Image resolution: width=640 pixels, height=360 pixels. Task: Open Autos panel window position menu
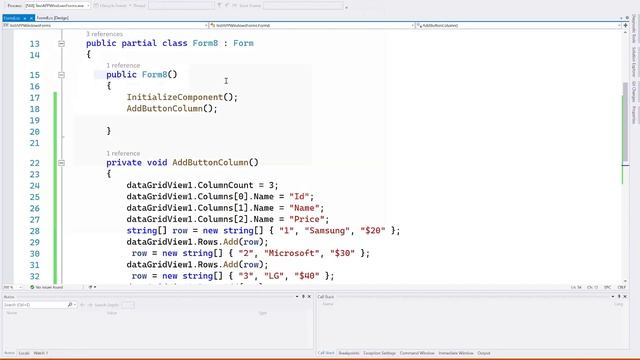(x=297, y=297)
